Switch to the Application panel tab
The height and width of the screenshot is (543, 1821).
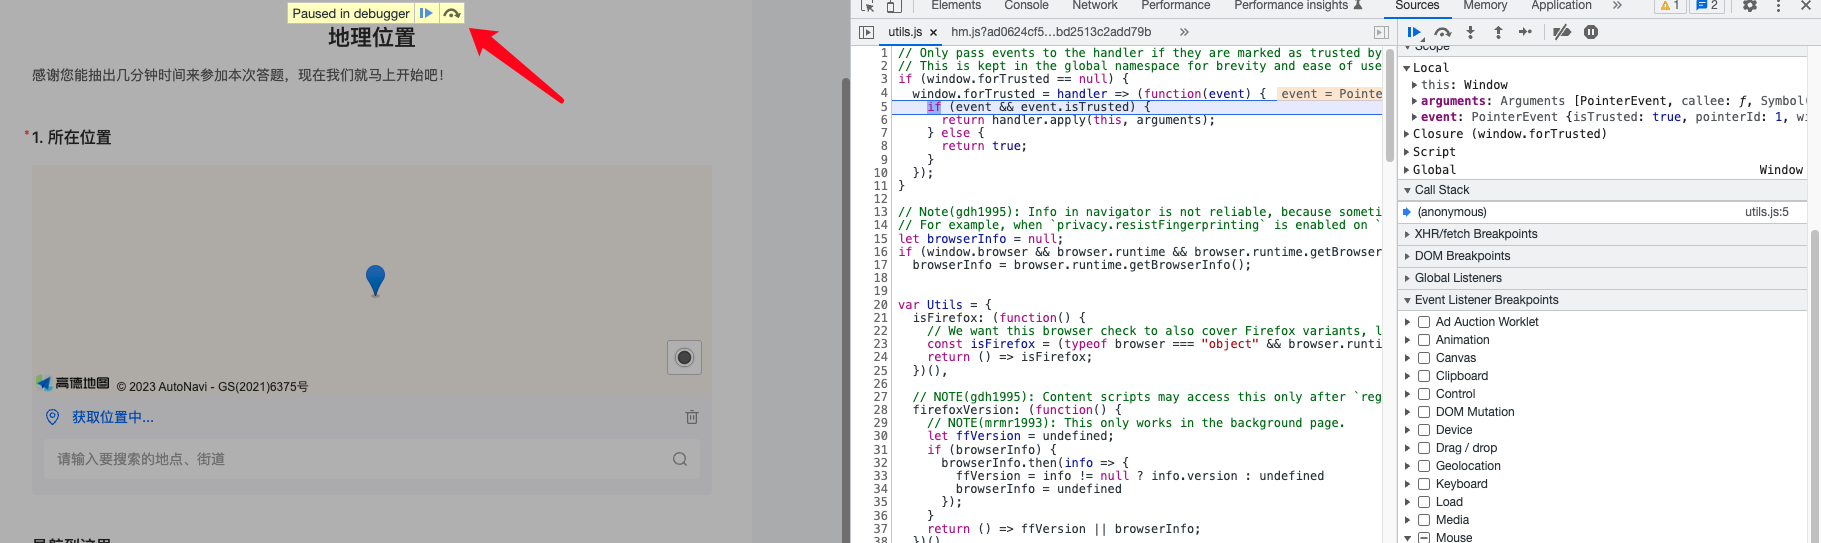click(x=1561, y=6)
